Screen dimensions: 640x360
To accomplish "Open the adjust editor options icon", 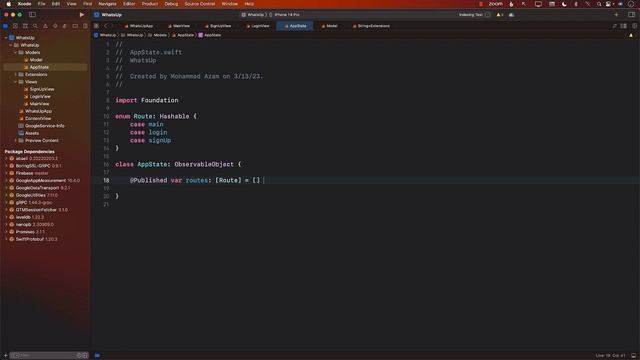I will [624, 26].
